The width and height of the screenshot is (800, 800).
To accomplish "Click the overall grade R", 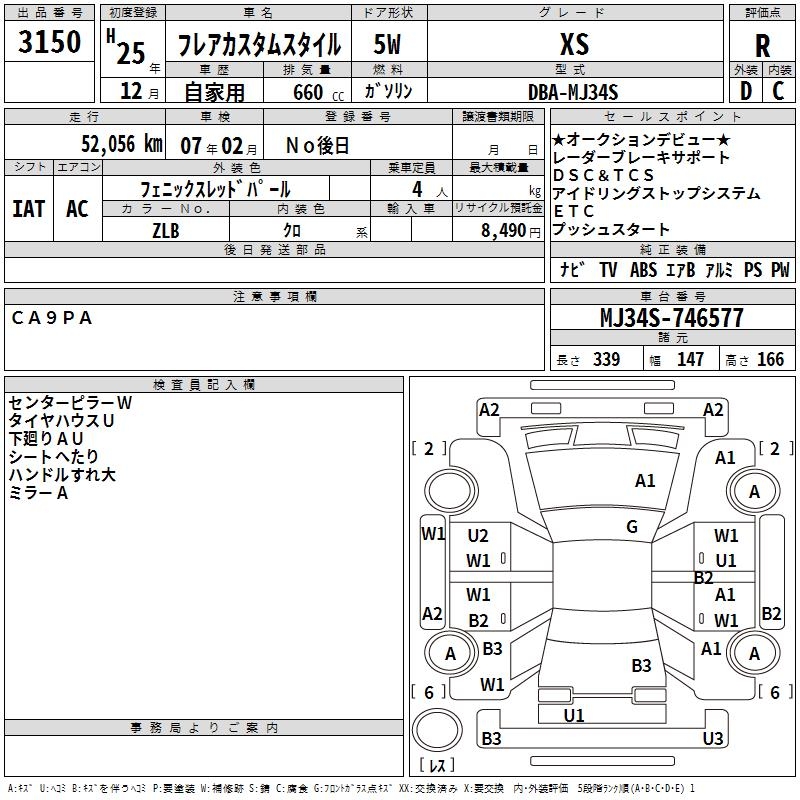I will 762,45.
